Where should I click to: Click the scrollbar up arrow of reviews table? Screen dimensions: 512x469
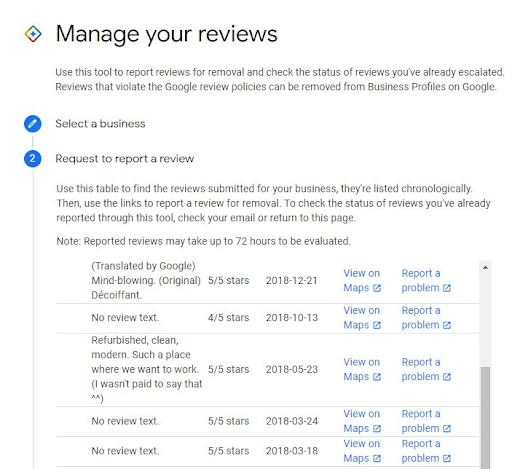pos(485,267)
